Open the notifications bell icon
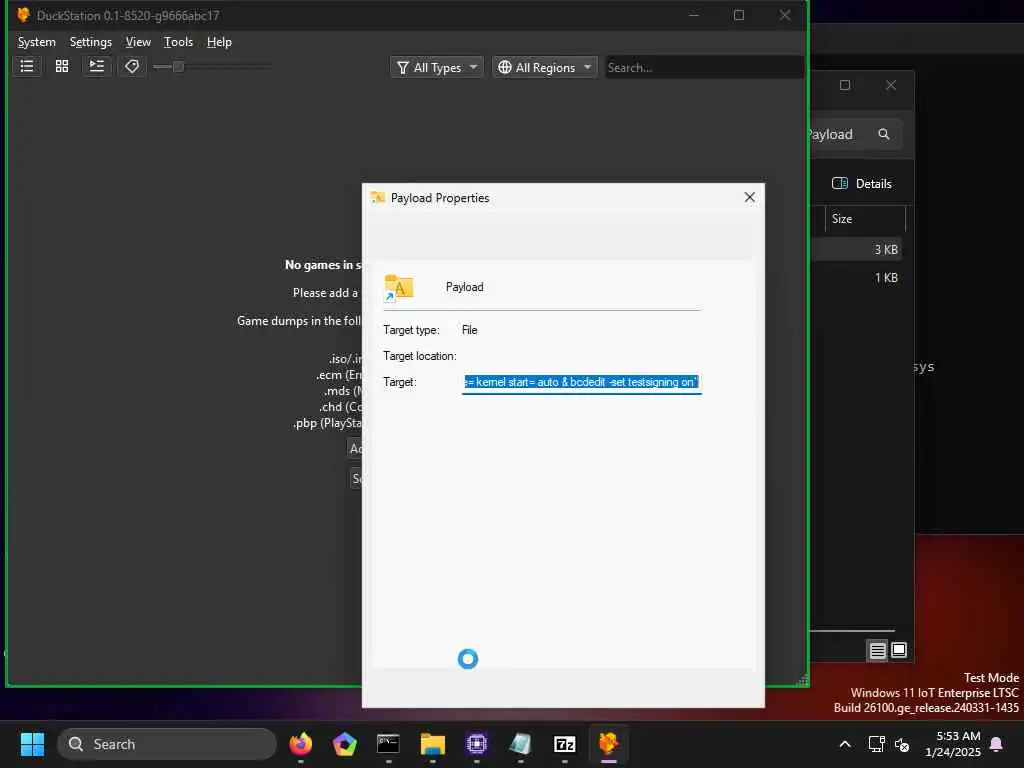Viewport: 1024px width, 768px height. [x=997, y=744]
